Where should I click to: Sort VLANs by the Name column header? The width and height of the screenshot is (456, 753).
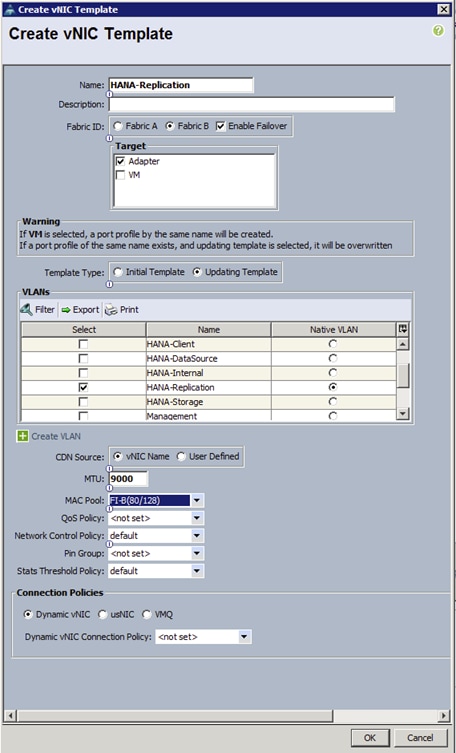(209, 329)
